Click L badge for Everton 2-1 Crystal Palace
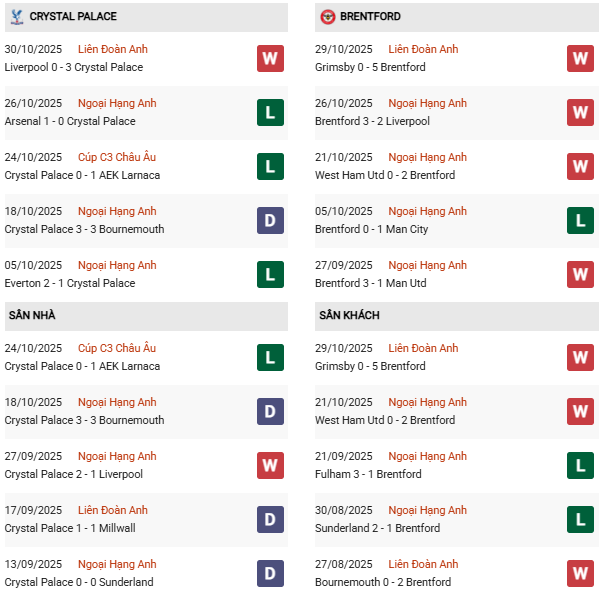Screen dimensions: 600x596 click(x=270, y=274)
